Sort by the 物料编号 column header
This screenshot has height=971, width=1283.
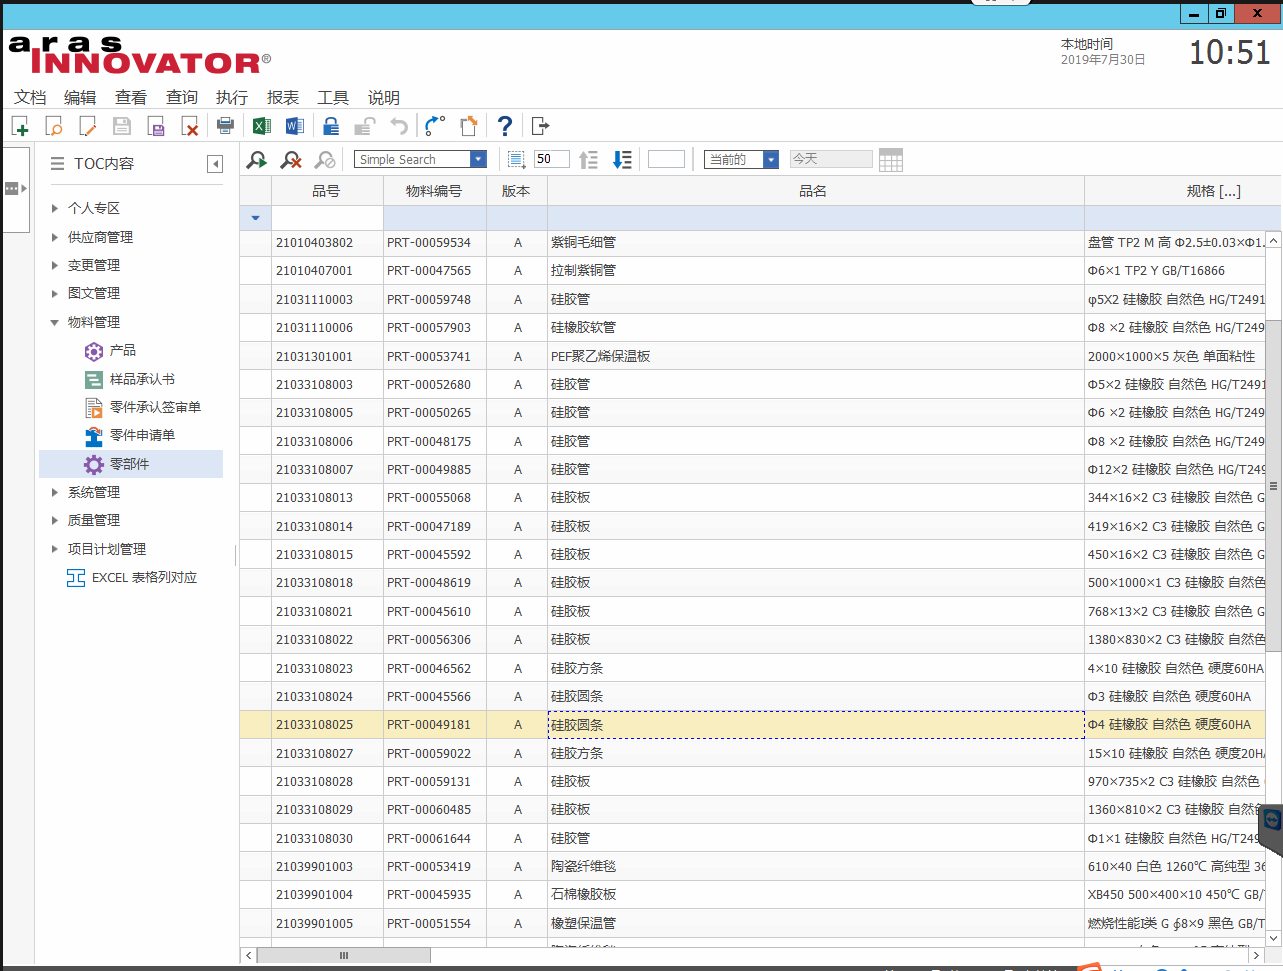[434, 191]
